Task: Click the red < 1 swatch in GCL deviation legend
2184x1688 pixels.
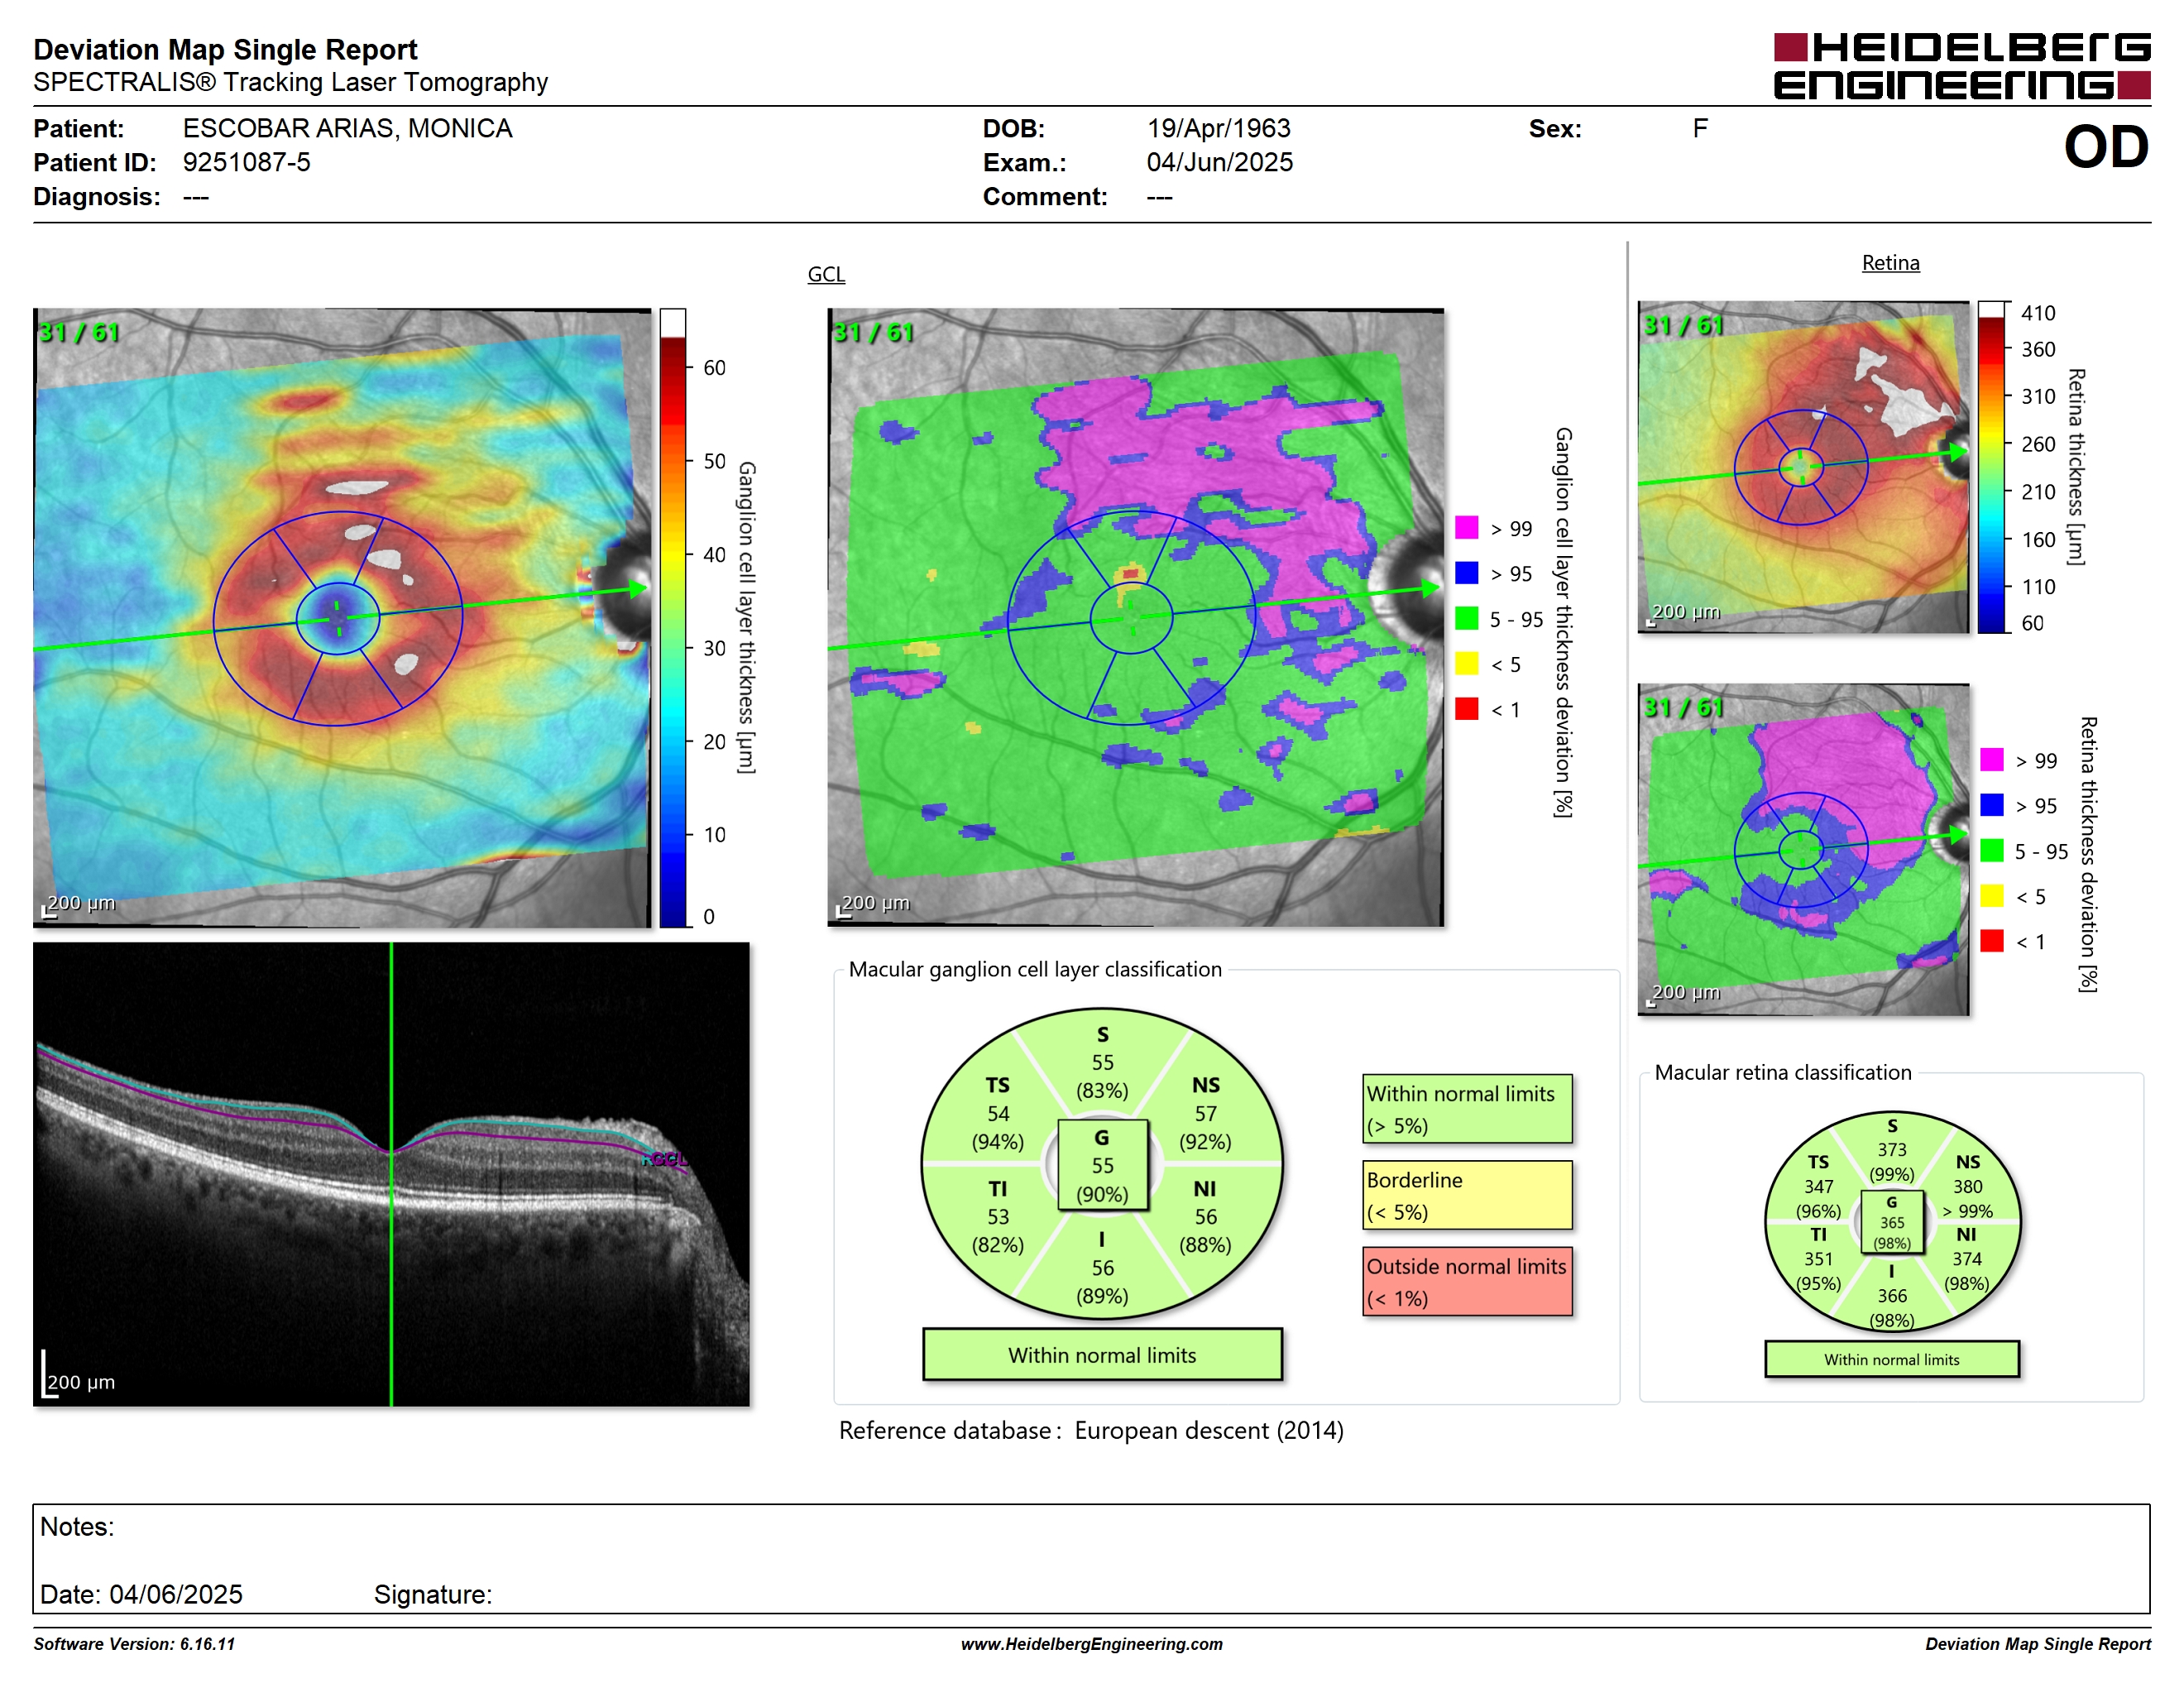Action: coord(1466,708)
